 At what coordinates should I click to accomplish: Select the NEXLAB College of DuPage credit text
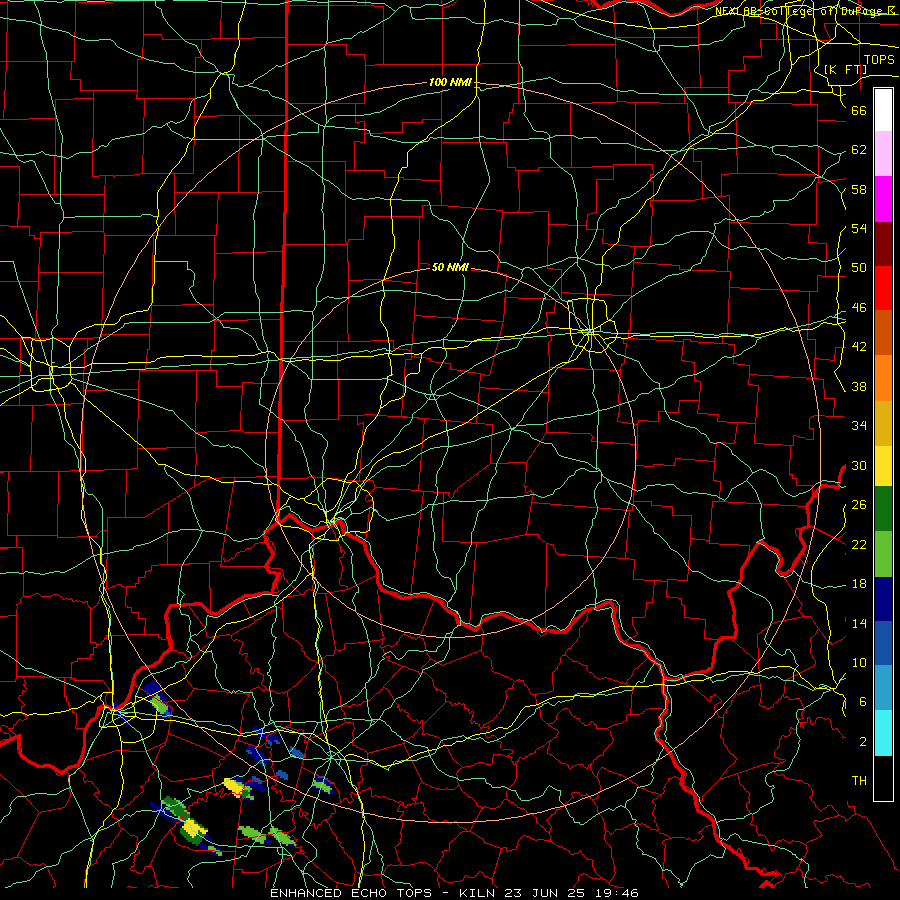click(x=806, y=11)
